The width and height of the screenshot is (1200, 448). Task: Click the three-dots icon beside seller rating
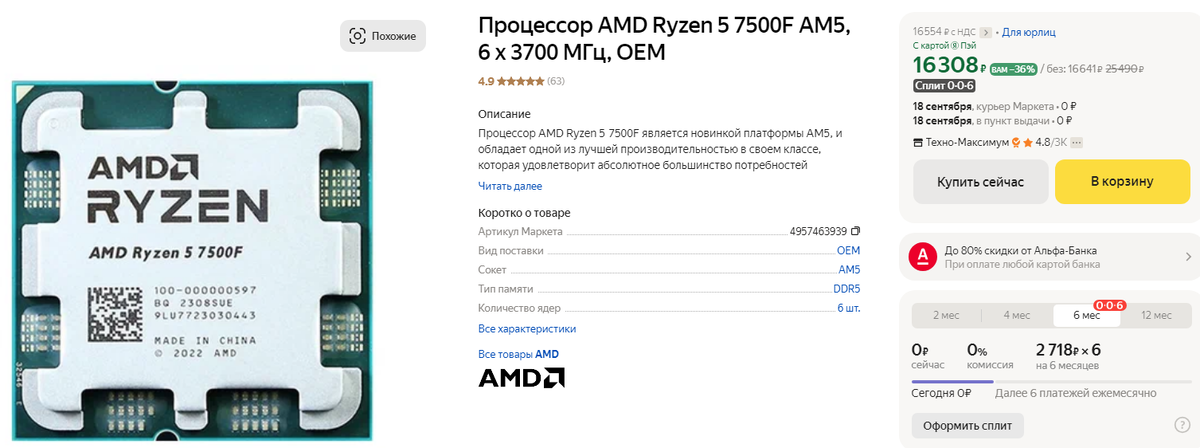click(1077, 142)
